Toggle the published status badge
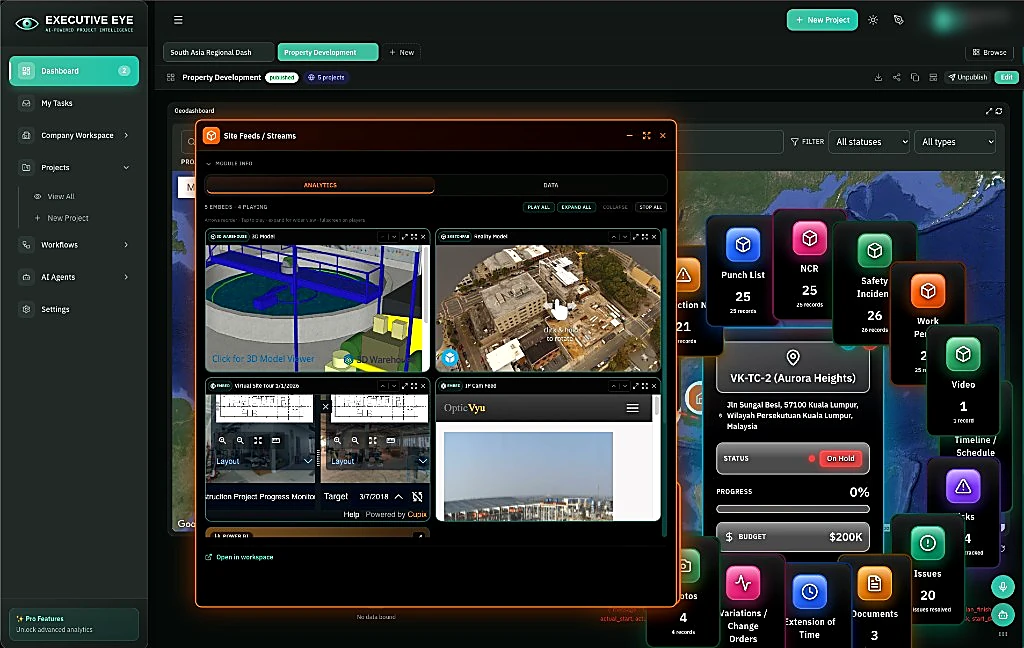 pyautogui.click(x=282, y=77)
